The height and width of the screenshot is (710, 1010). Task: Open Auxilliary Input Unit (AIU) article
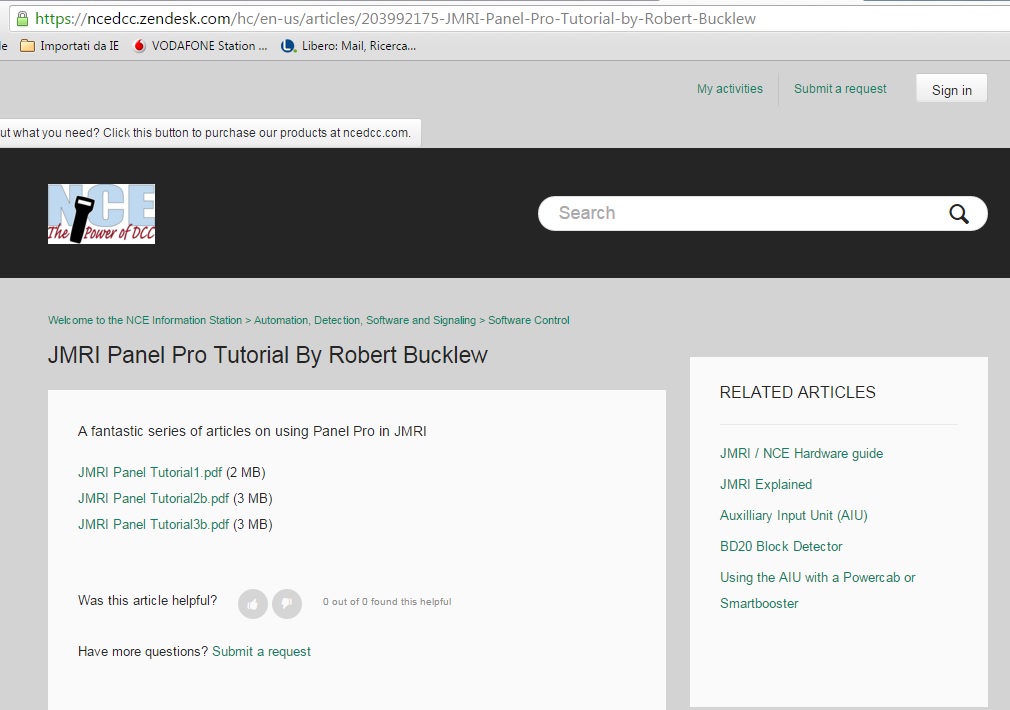point(793,515)
